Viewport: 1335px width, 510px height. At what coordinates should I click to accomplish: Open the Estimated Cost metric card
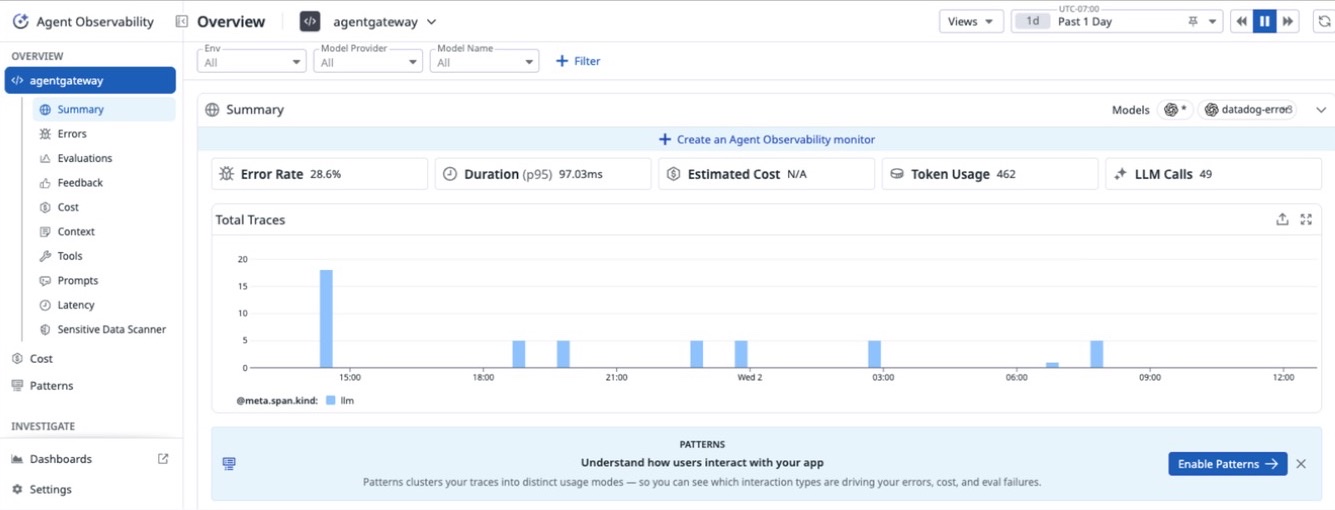point(766,174)
